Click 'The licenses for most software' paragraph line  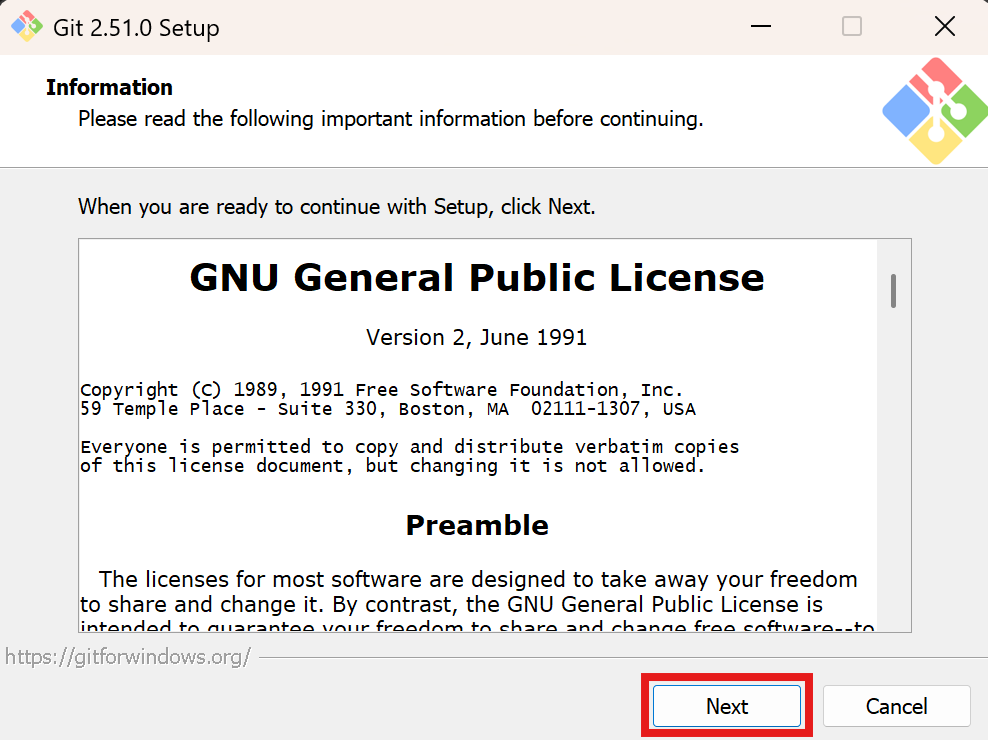[478, 579]
